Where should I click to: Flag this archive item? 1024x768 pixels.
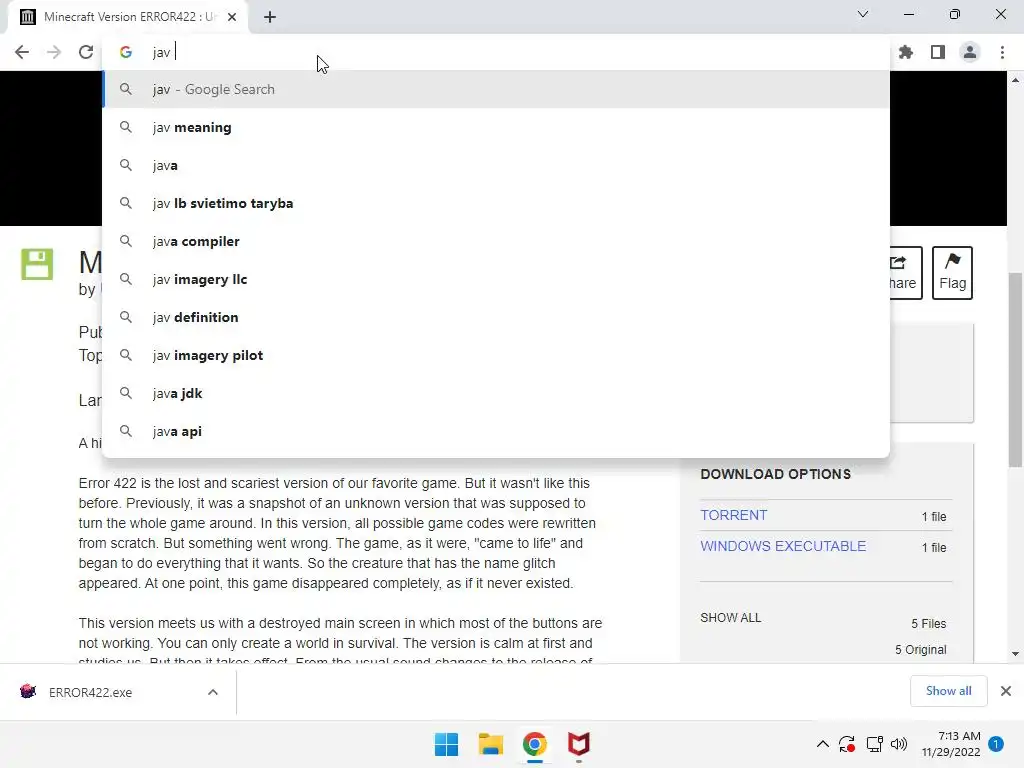pyautogui.click(x=952, y=273)
